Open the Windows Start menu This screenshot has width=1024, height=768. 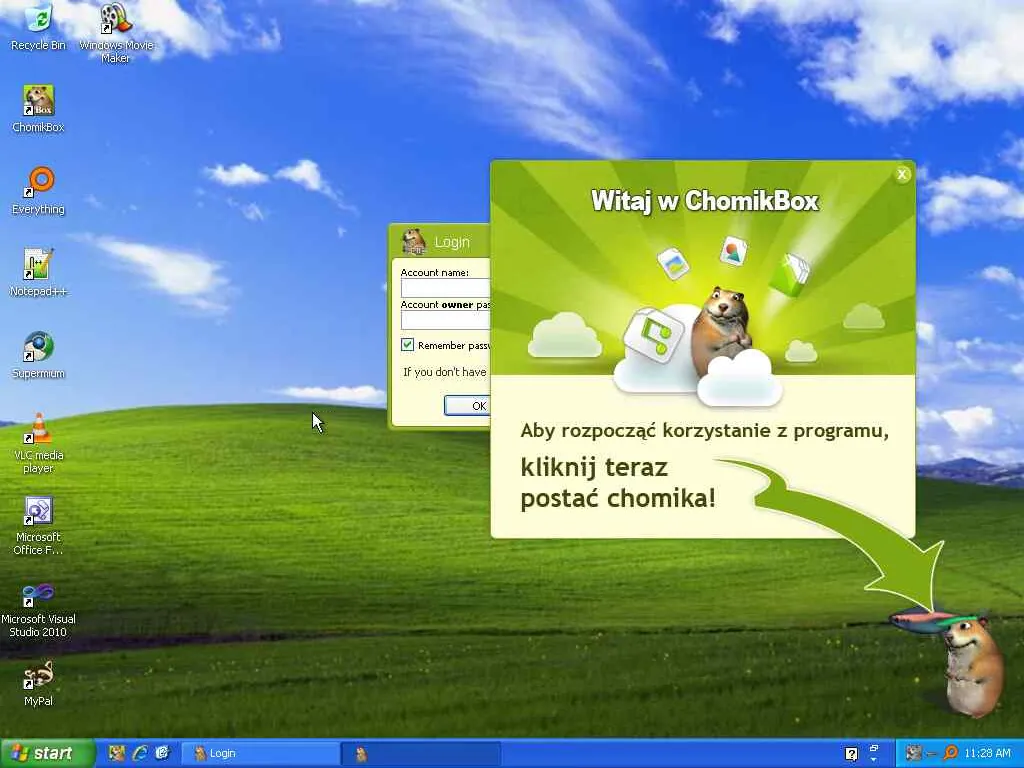[46, 753]
